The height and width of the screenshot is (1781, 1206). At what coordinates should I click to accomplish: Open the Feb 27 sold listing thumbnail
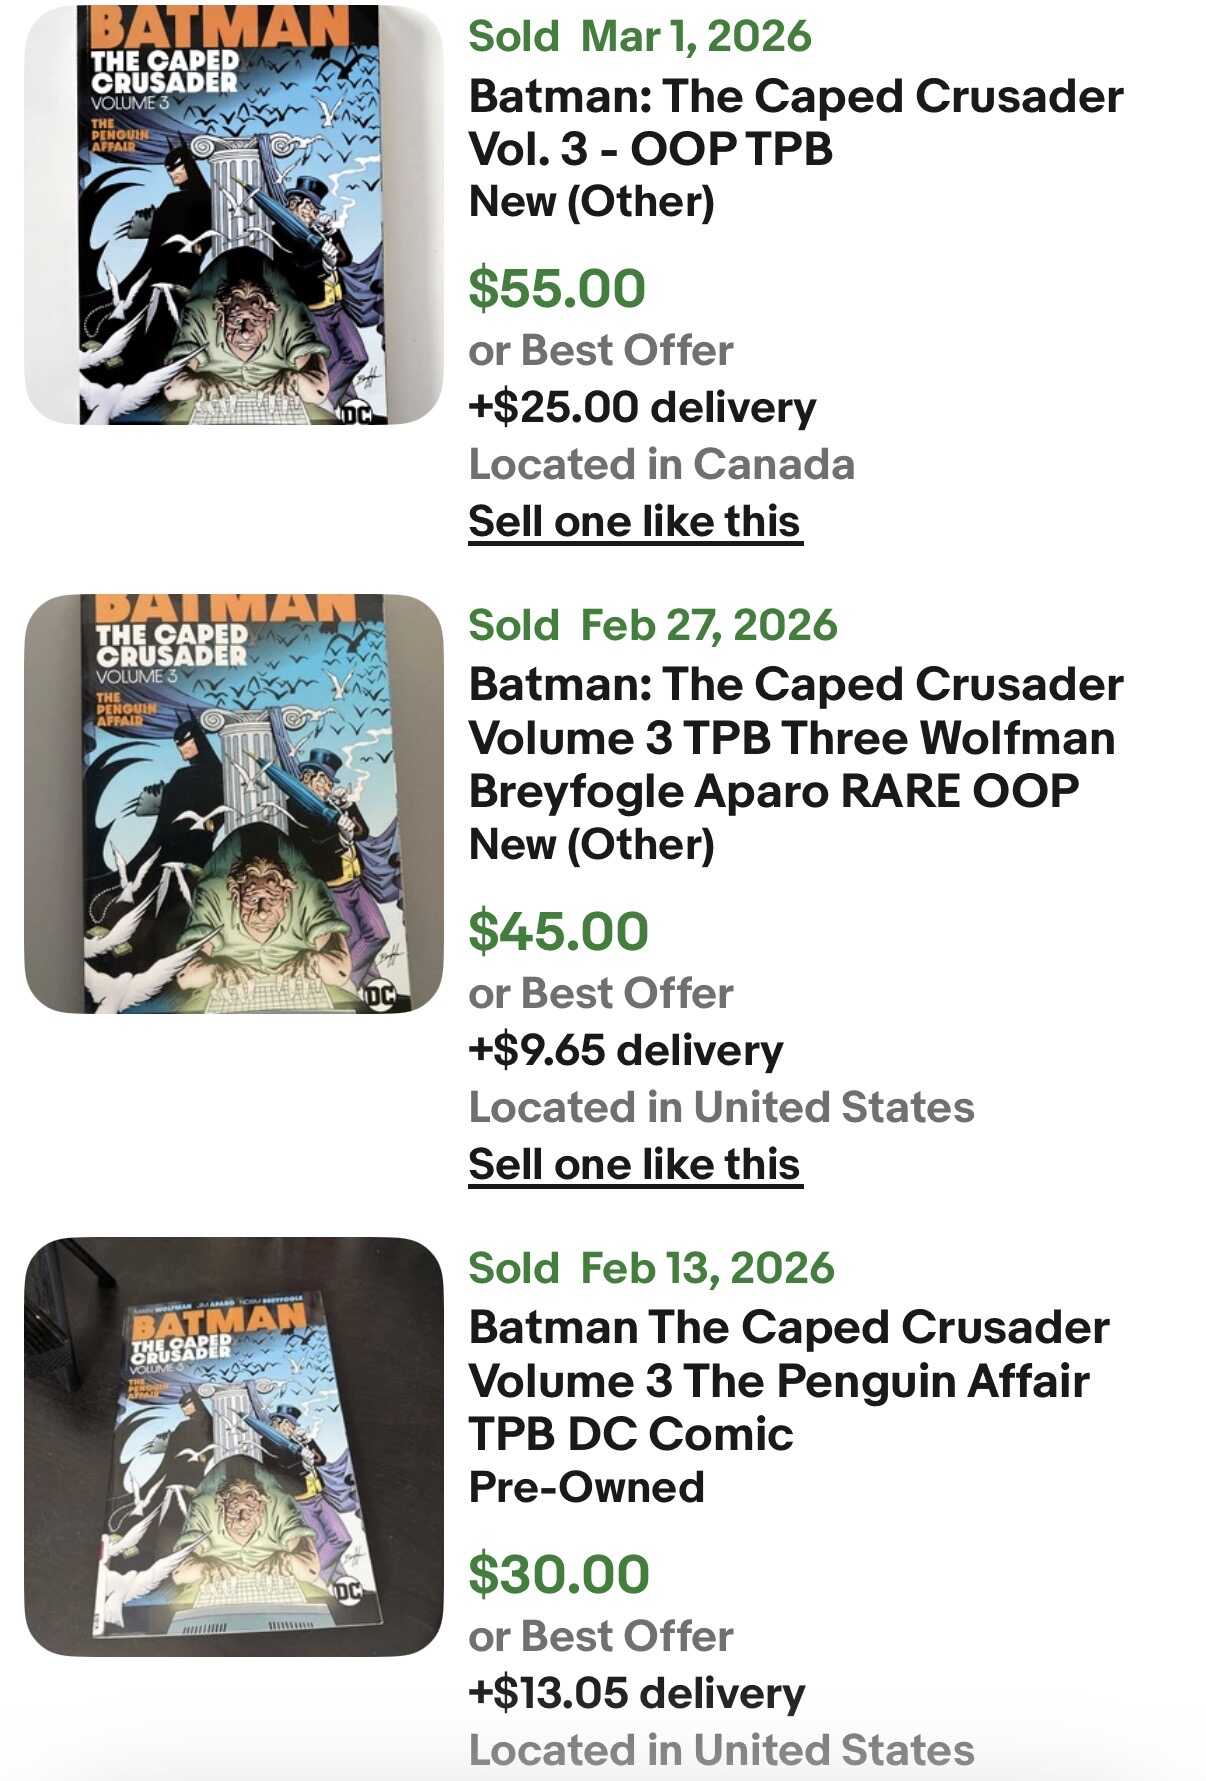tap(233, 804)
